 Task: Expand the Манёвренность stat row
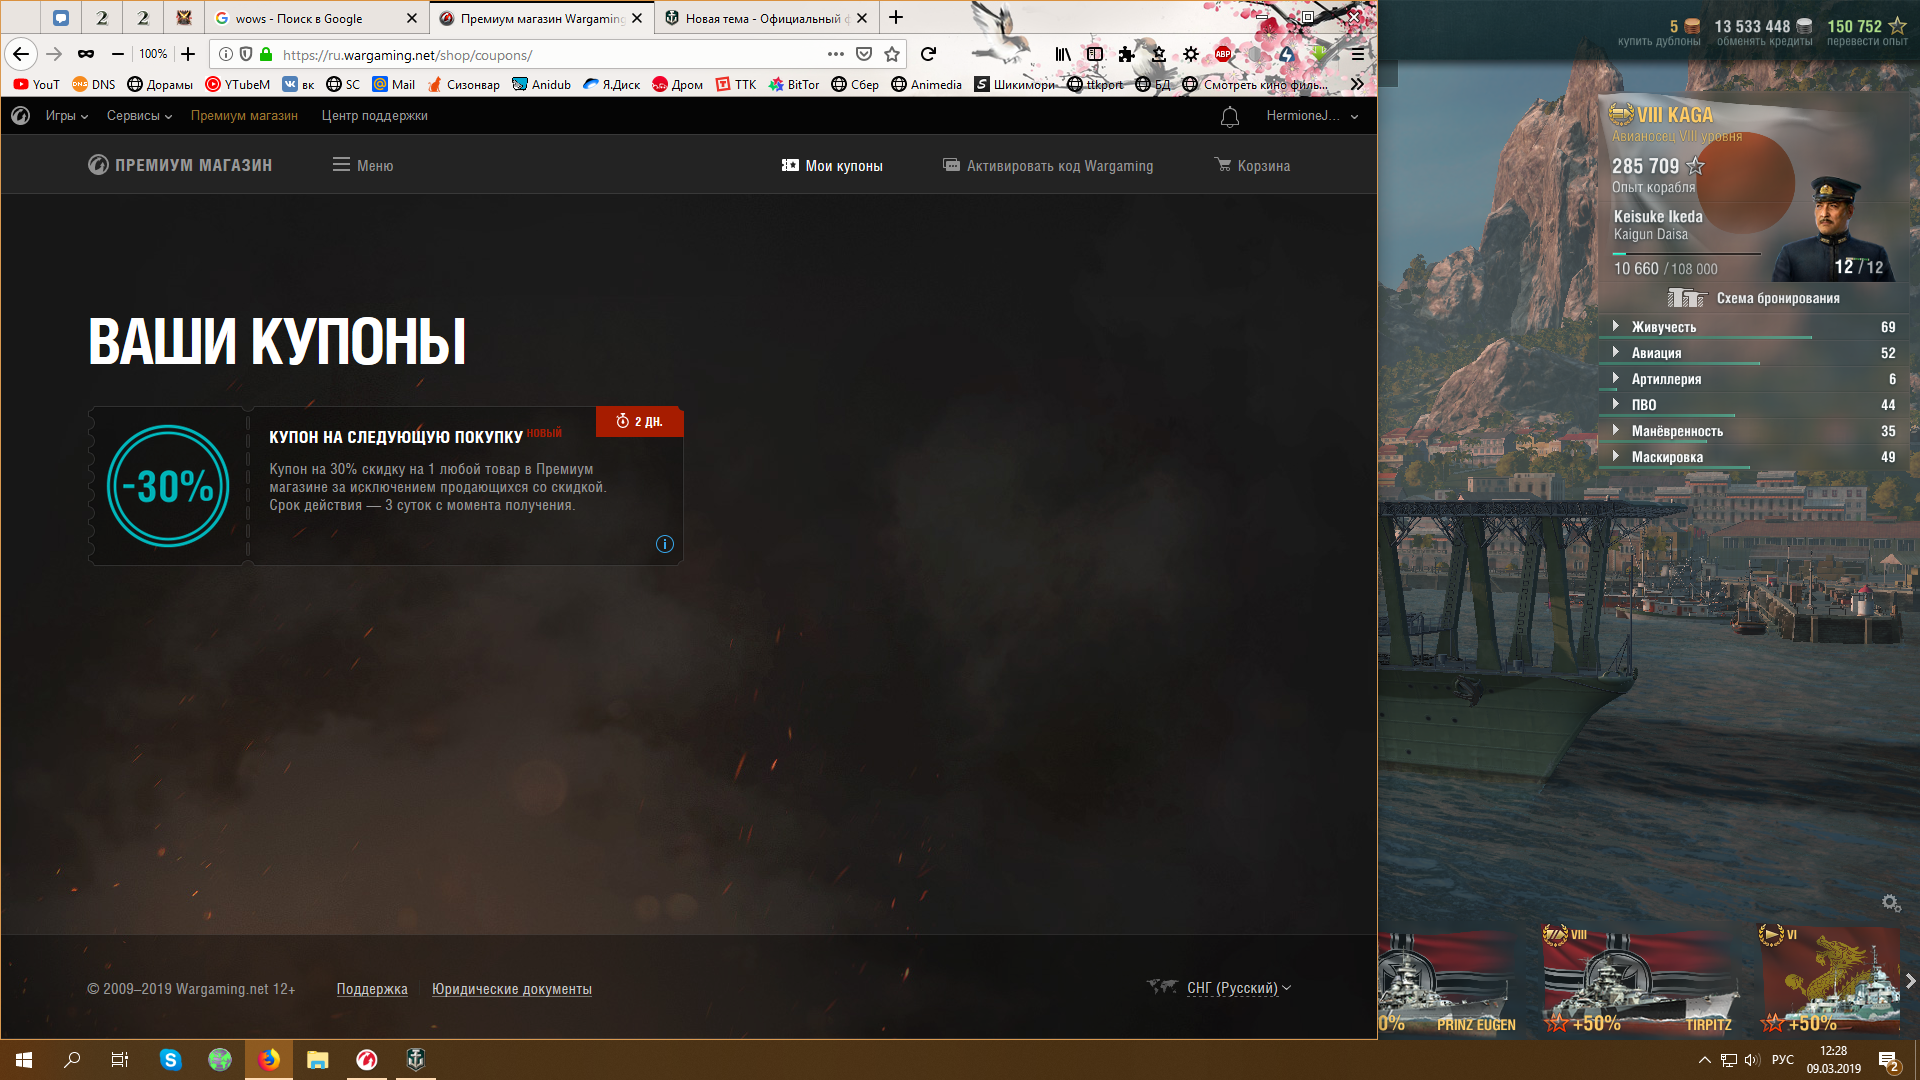[x=1752, y=431]
